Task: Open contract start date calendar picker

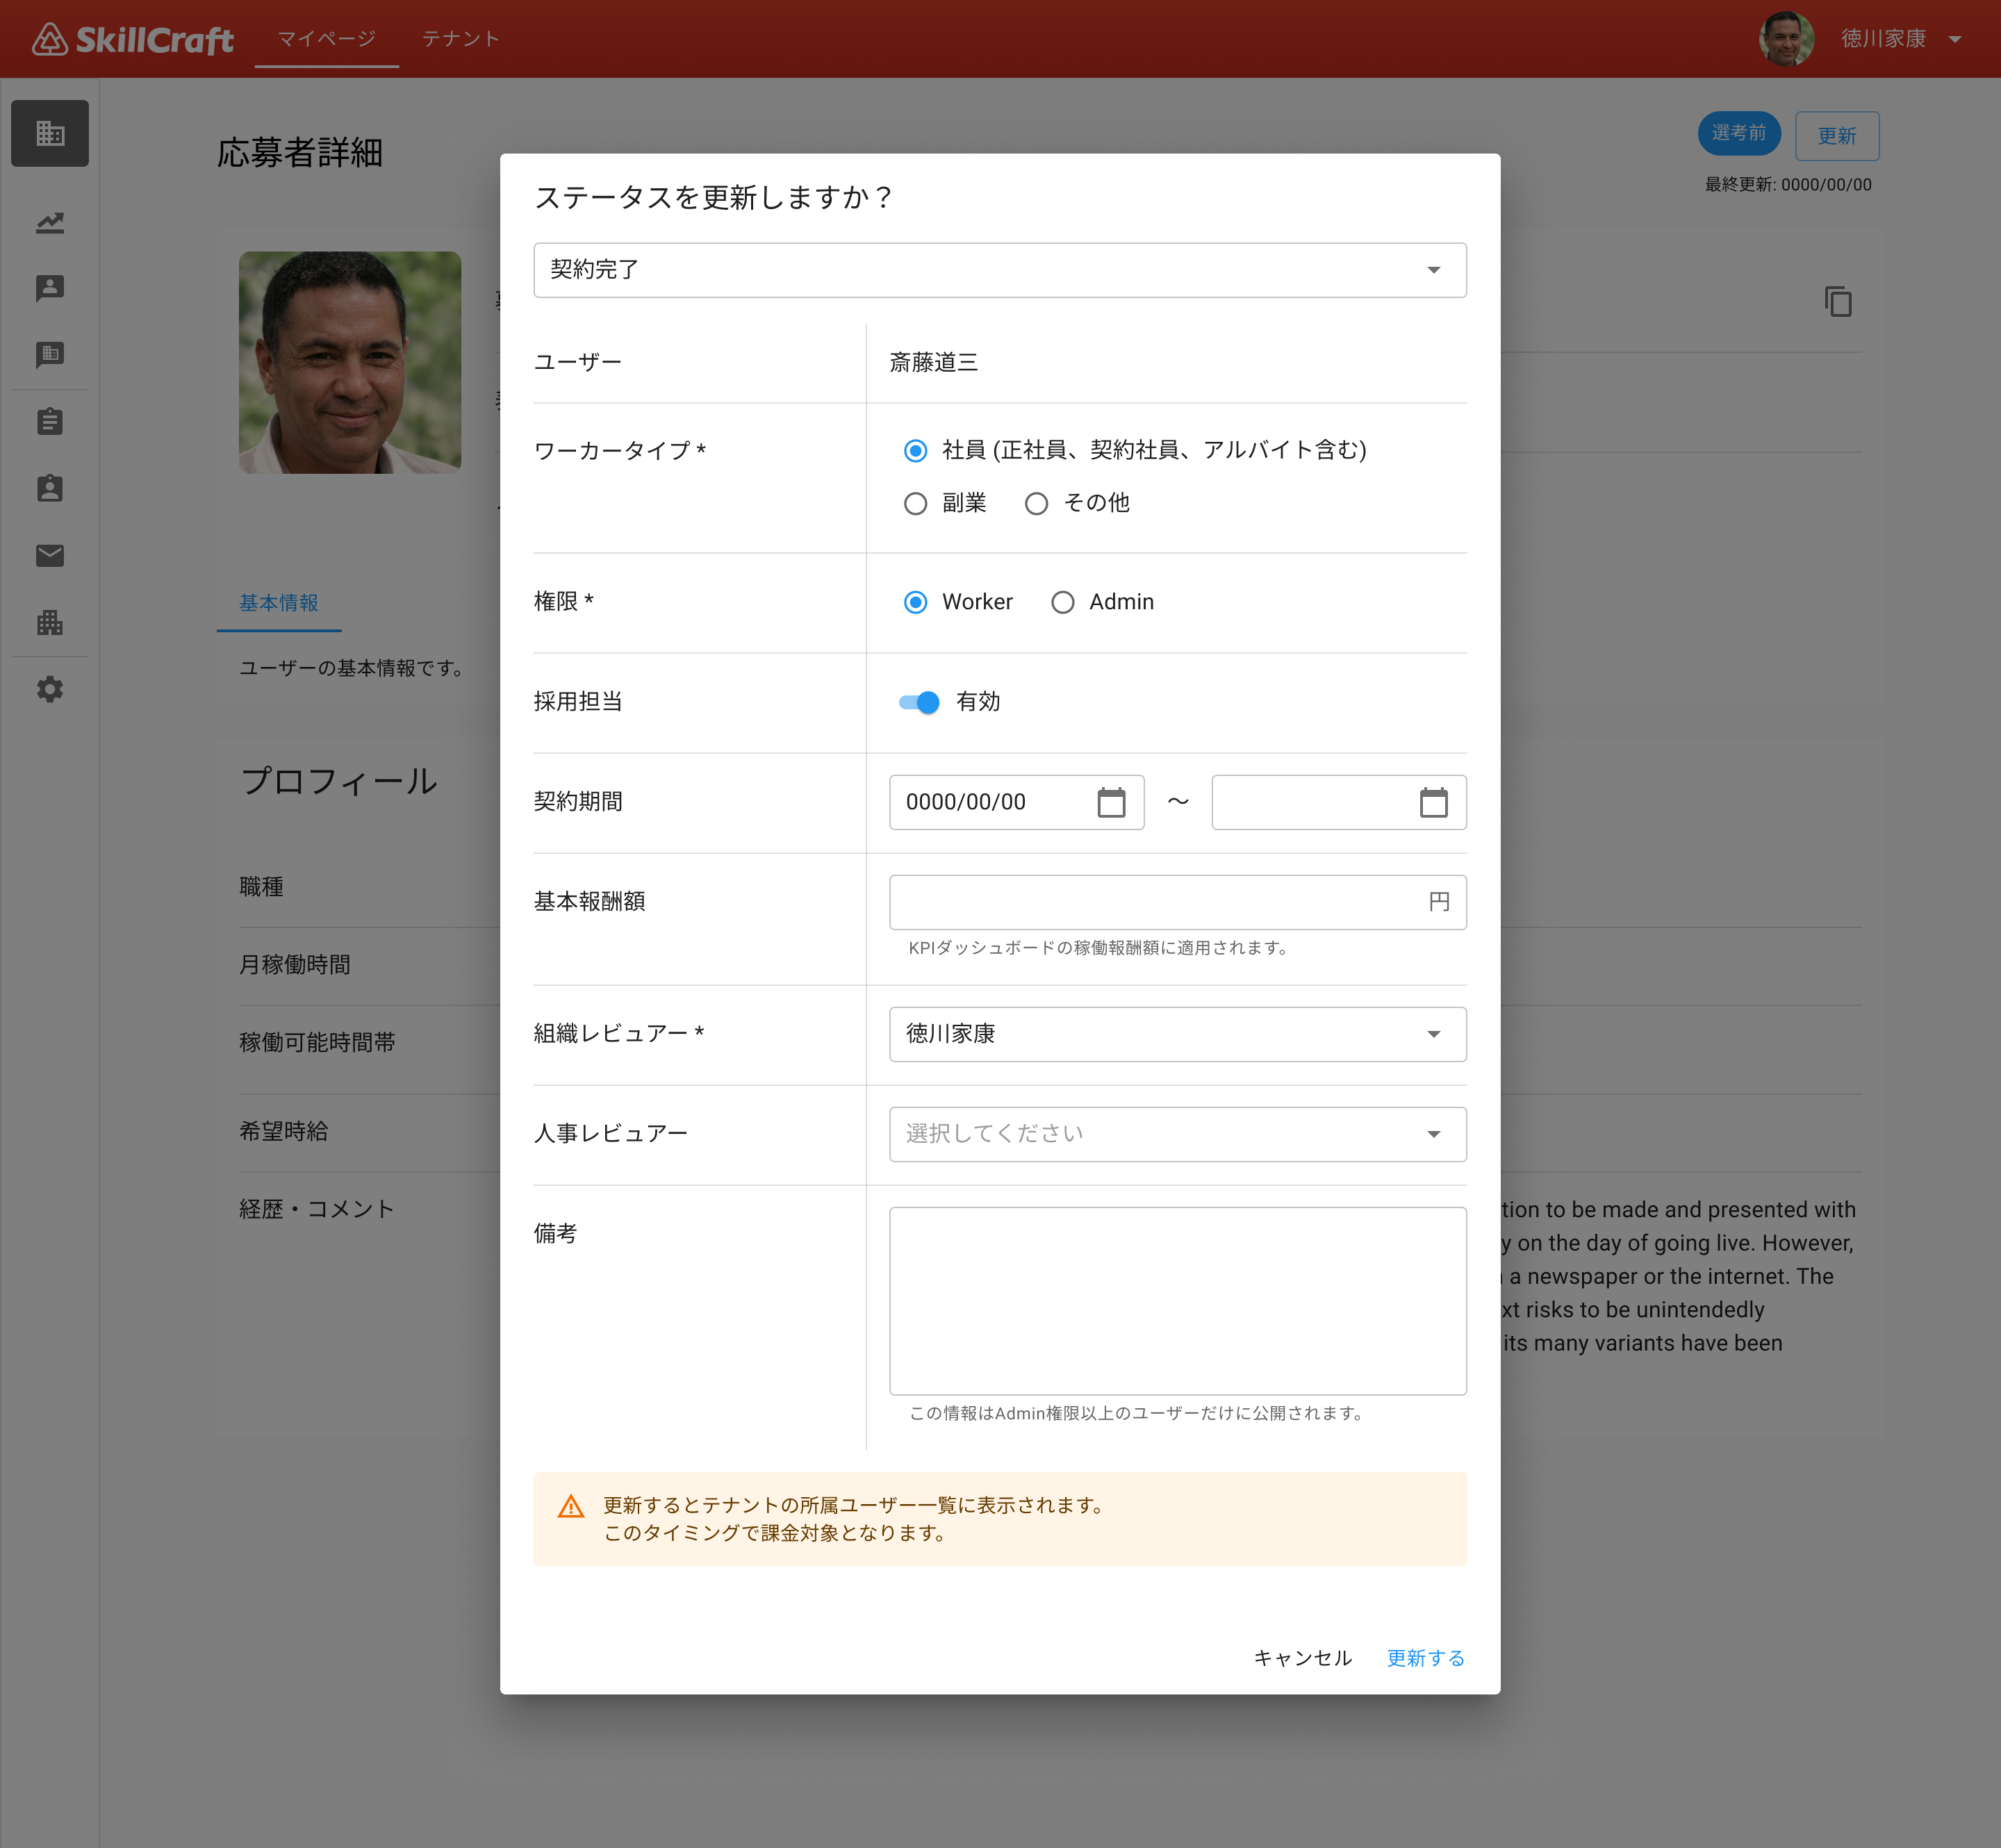Action: [1111, 802]
